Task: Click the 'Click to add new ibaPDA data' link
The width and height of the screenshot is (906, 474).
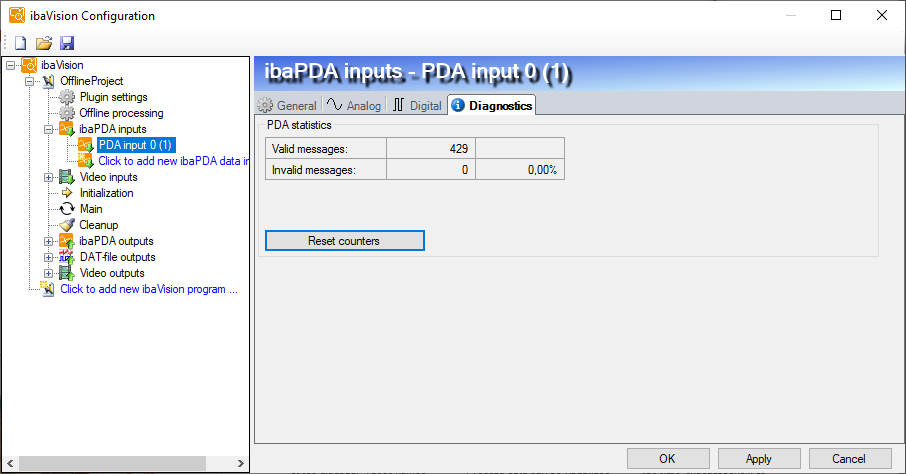Action: [173, 161]
